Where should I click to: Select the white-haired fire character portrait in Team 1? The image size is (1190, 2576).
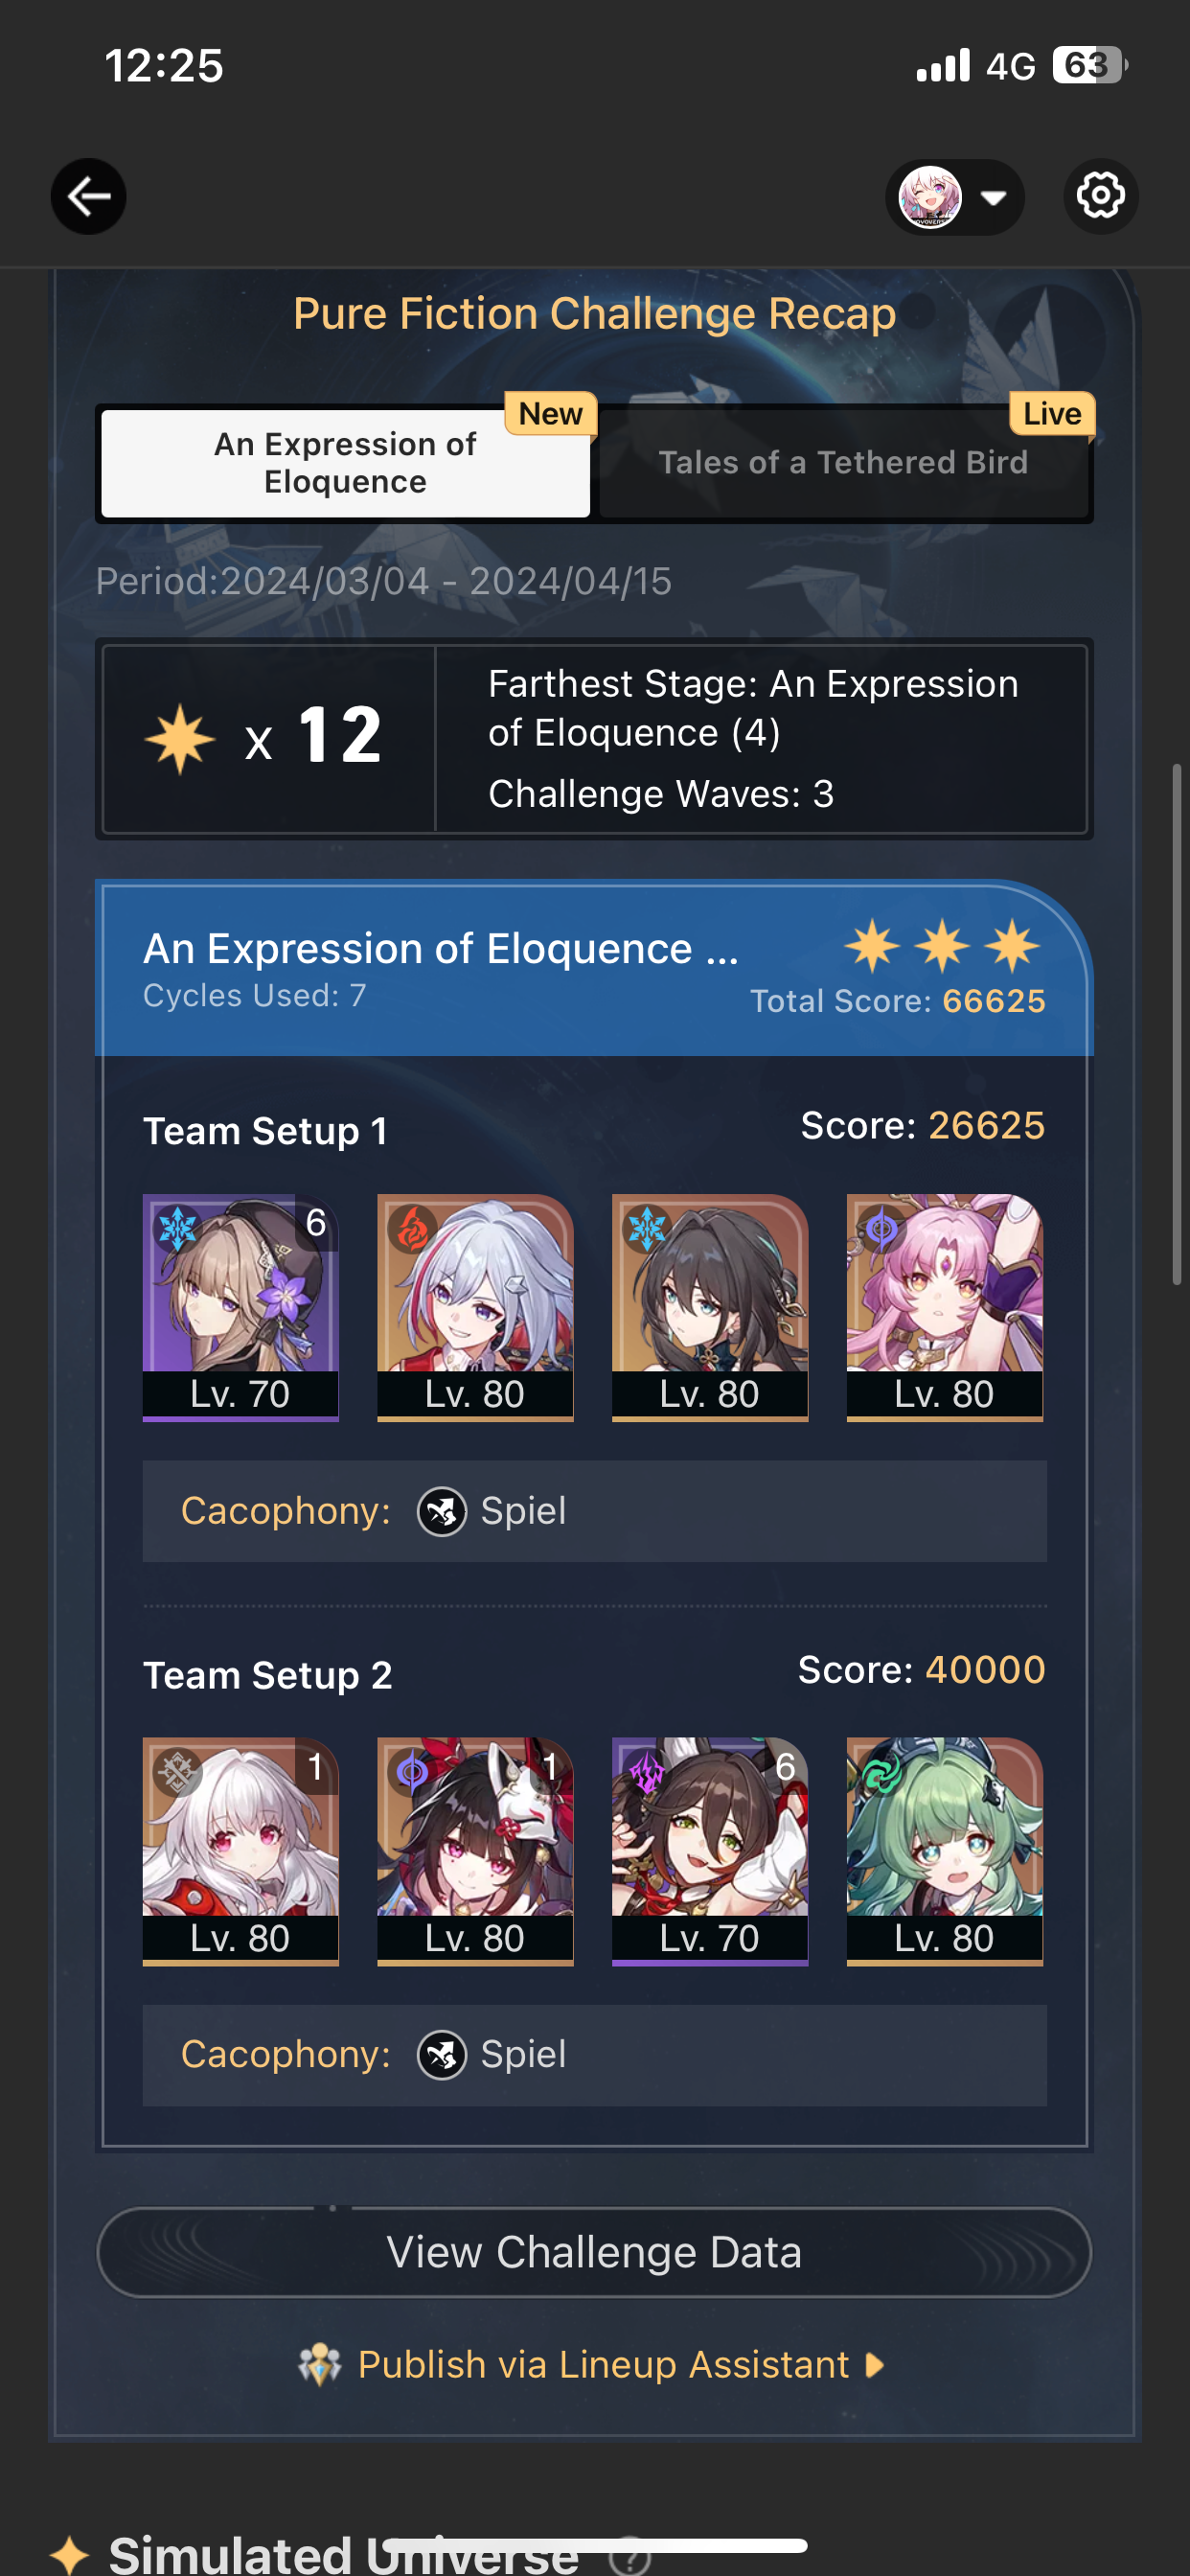[x=475, y=1307]
